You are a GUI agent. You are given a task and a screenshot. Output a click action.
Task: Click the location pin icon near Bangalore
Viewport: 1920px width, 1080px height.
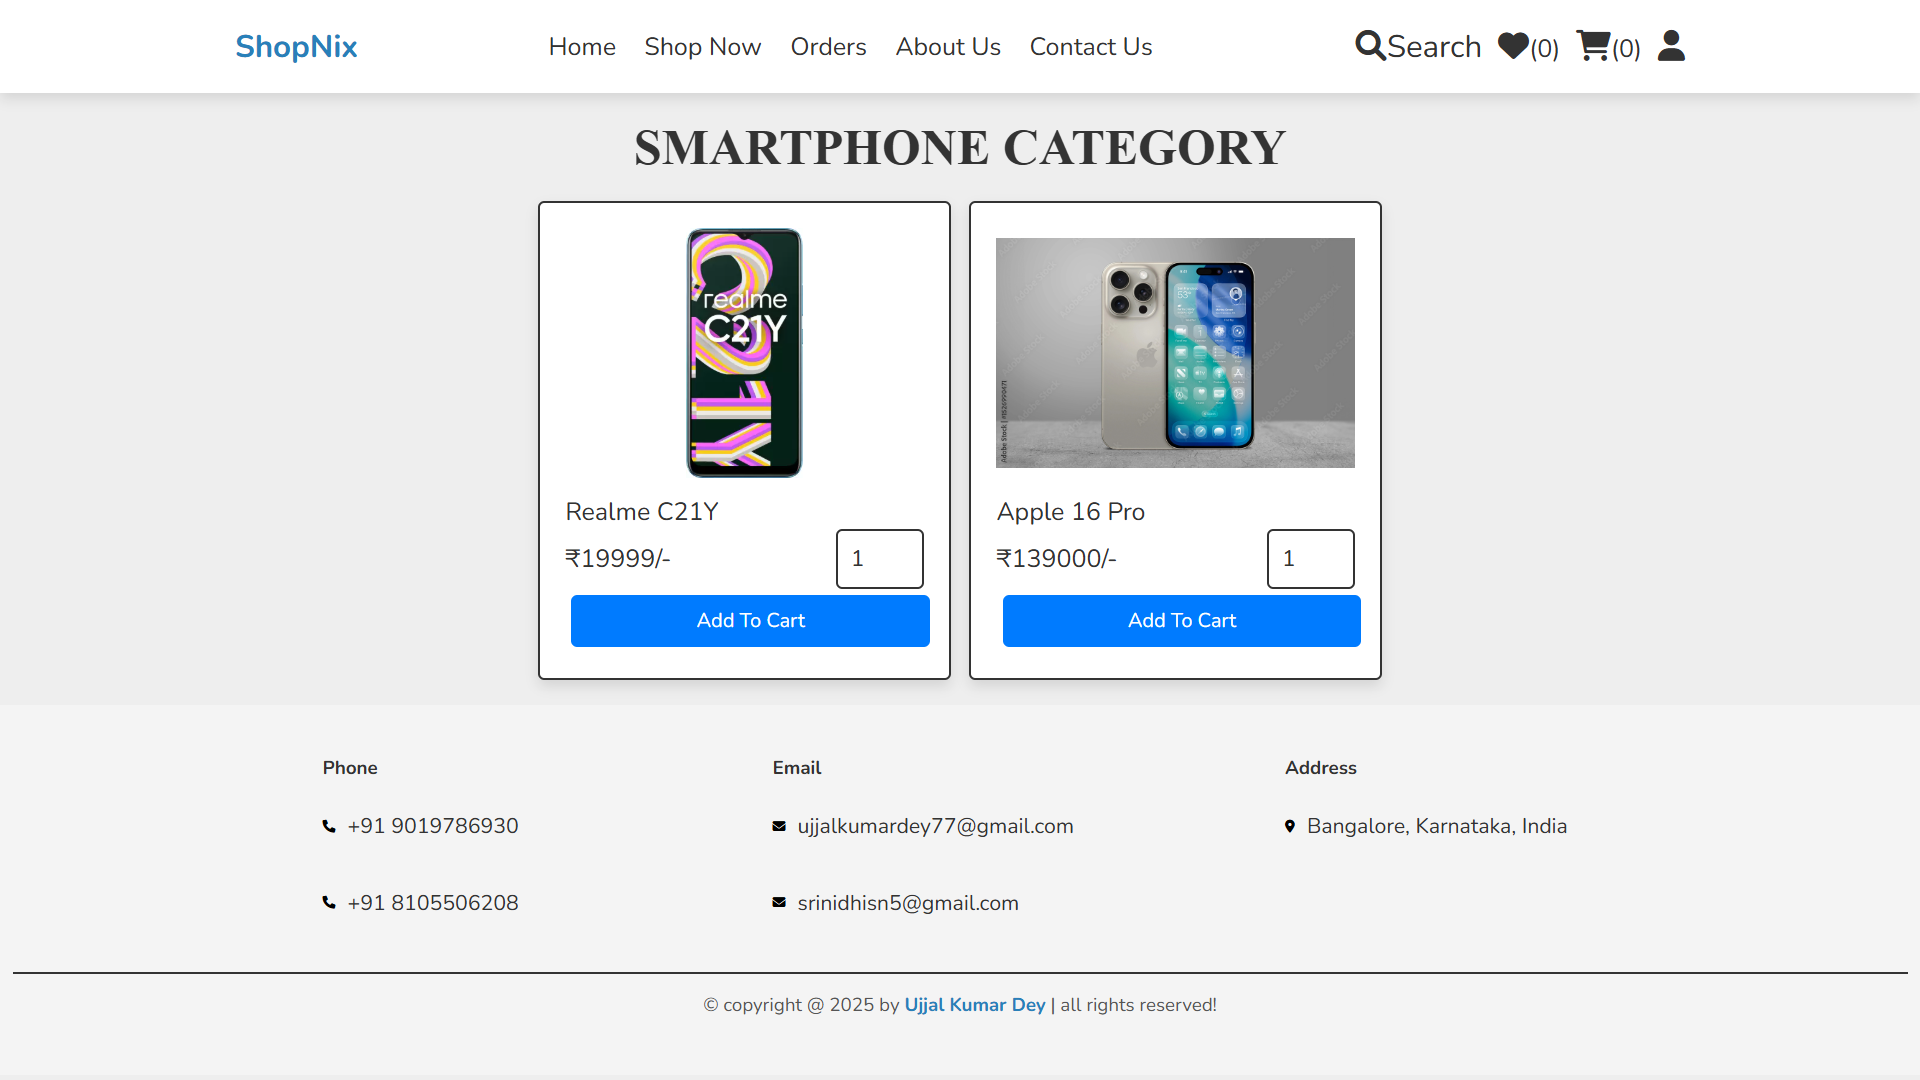point(1290,826)
